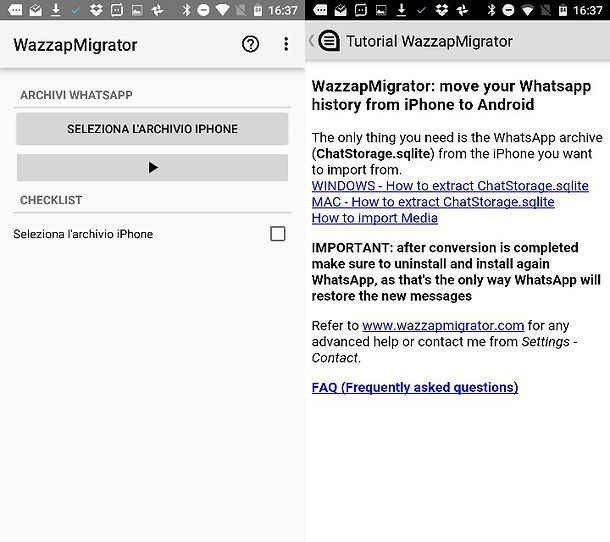This screenshot has height=542, width=610.
Task: Tap the mail notification icon in right status bar
Action: tap(340, 10)
